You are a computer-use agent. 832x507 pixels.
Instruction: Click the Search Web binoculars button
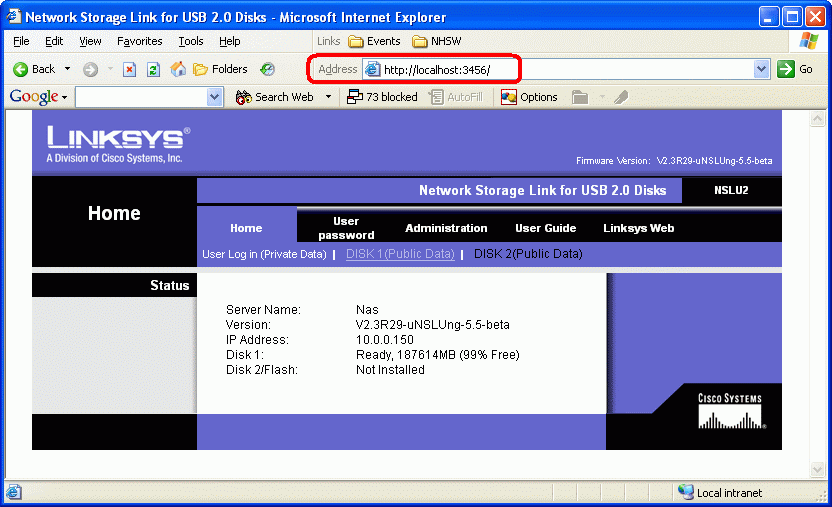[x=275, y=97]
